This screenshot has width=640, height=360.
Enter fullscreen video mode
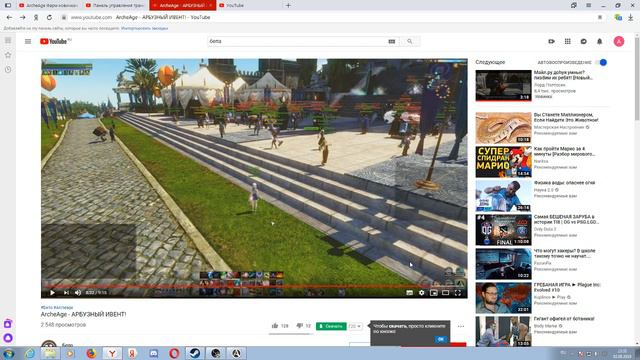click(458, 292)
